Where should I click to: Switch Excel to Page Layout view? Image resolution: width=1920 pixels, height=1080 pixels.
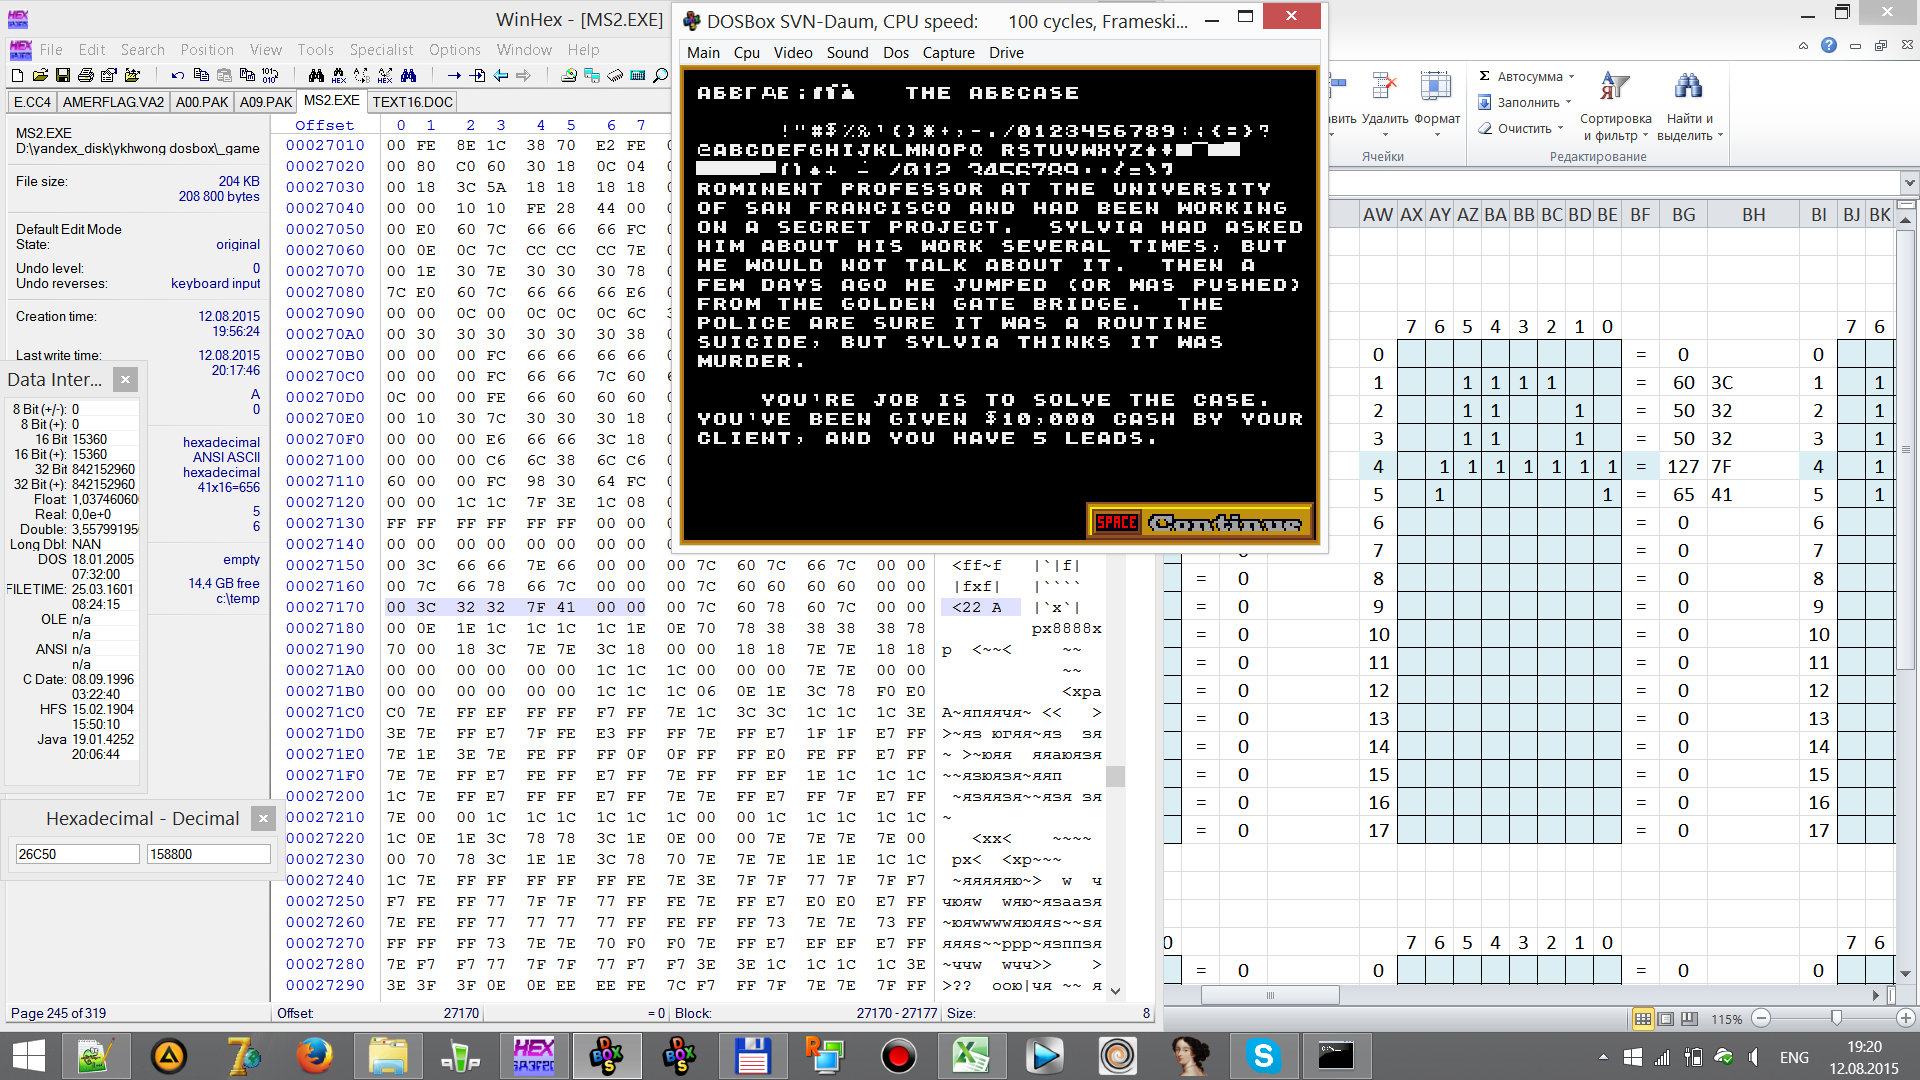1666,1019
